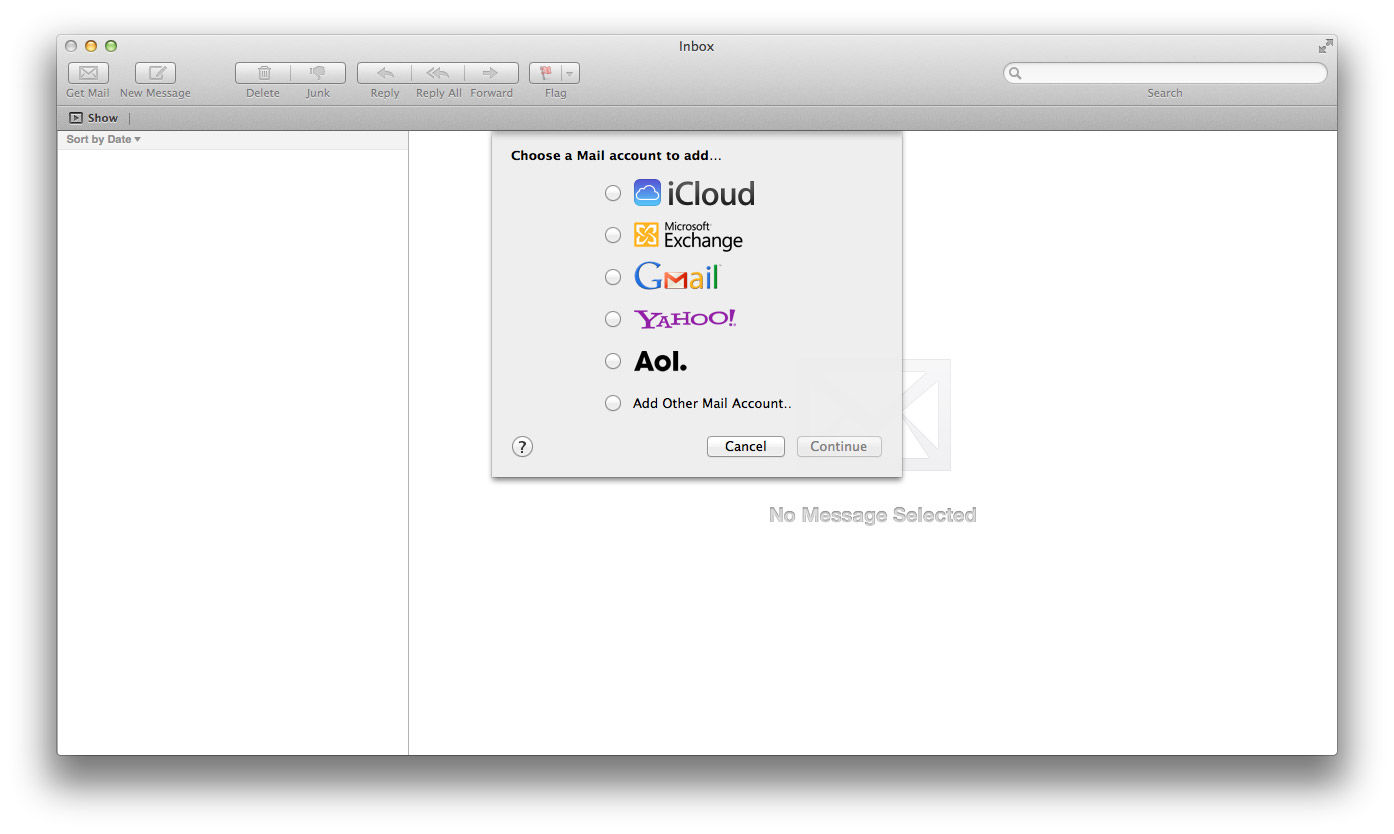Click the Get Mail envelope icon

tap(88, 73)
